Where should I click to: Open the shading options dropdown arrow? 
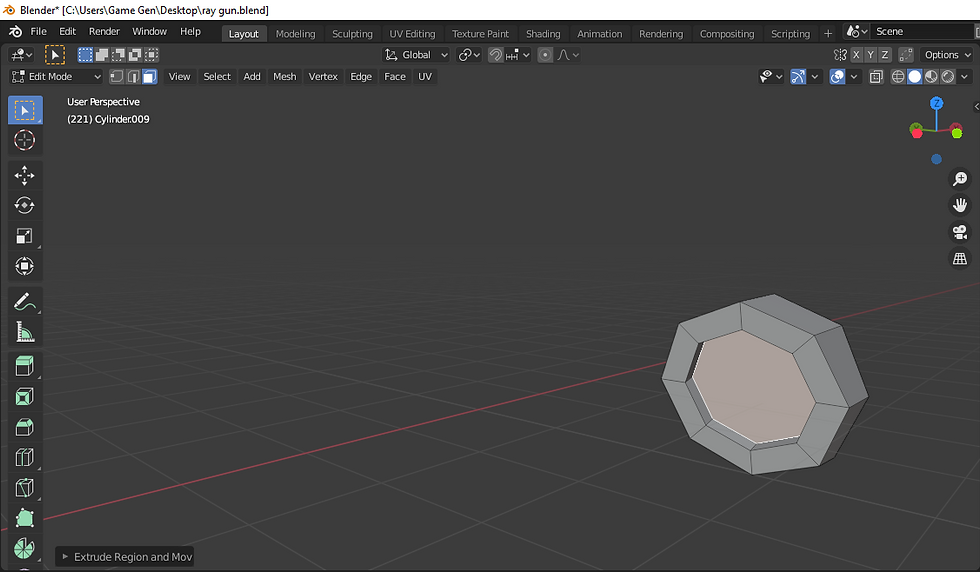[964, 76]
